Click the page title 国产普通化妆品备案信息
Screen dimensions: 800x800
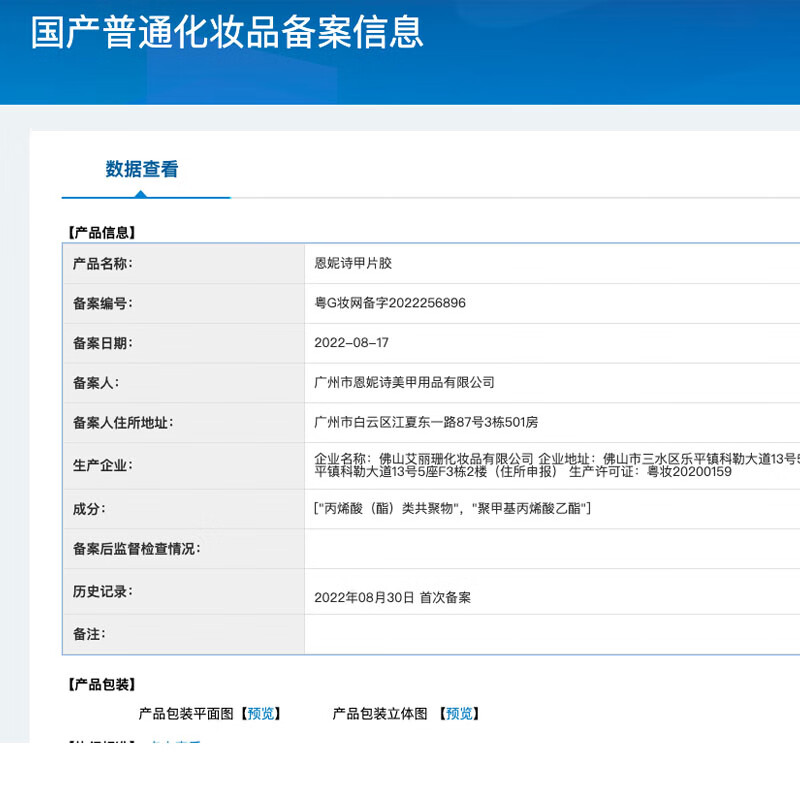click(x=227, y=32)
